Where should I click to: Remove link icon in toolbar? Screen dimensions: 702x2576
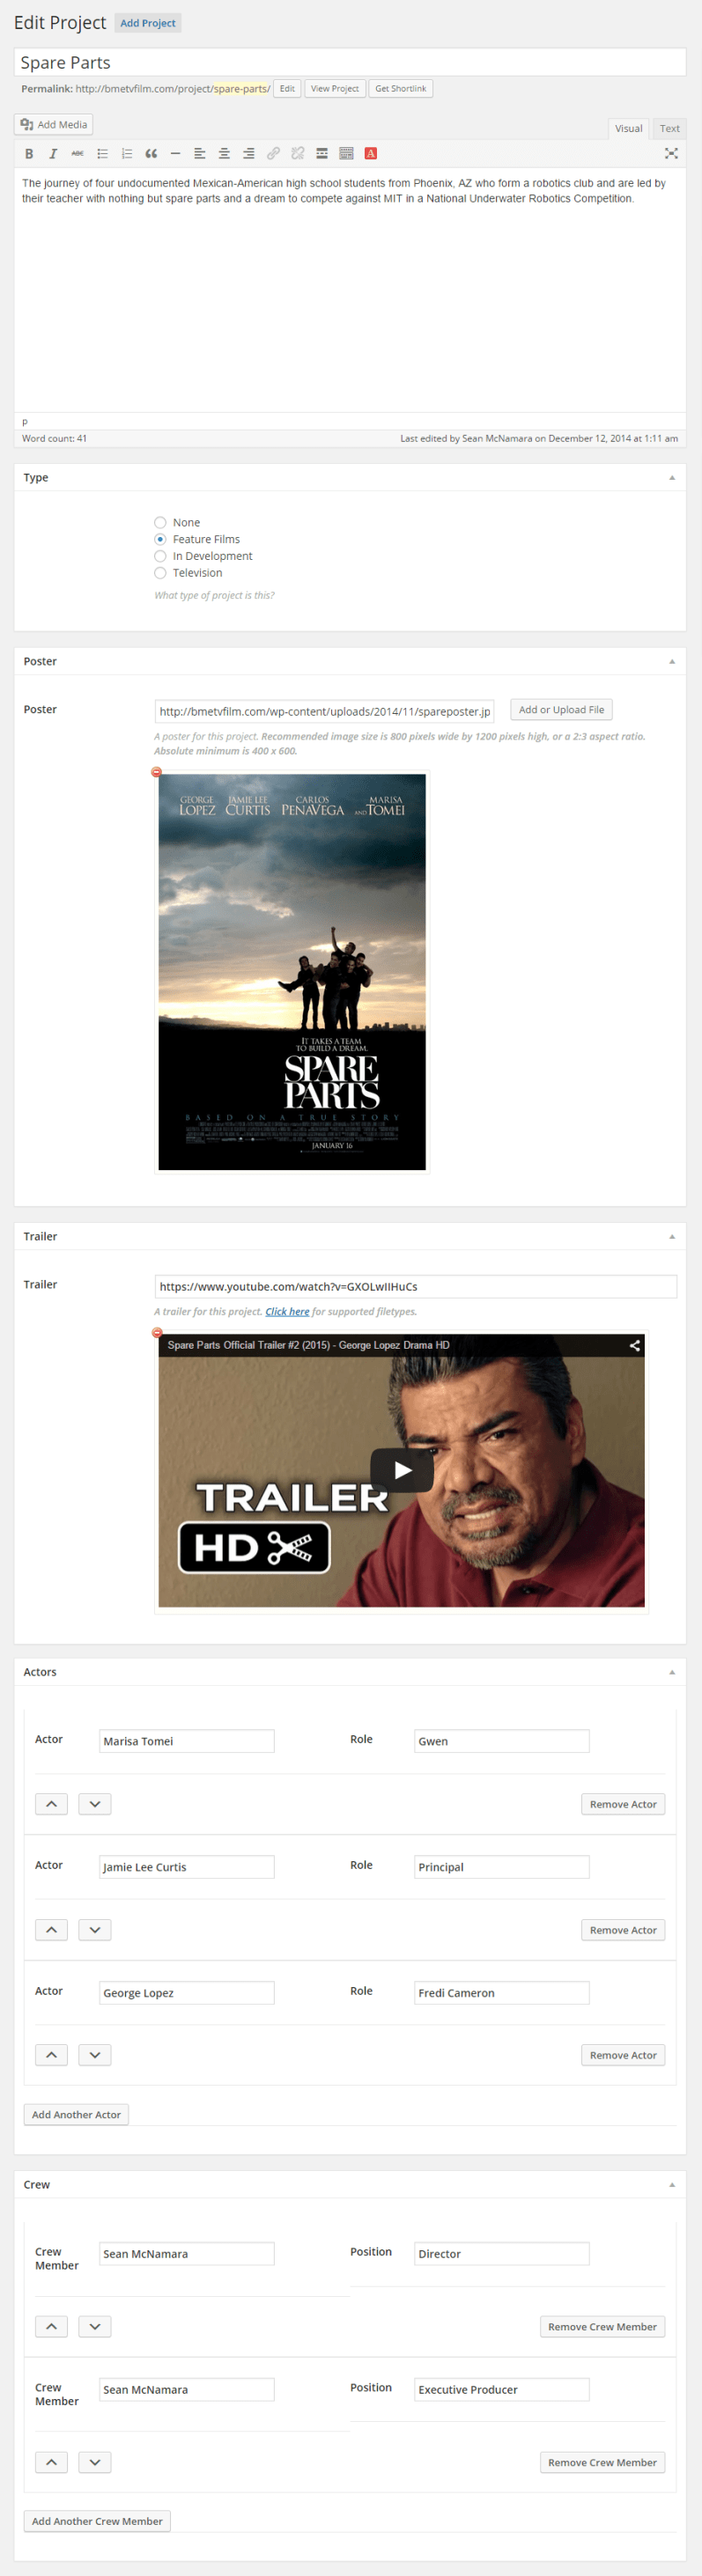297,154
